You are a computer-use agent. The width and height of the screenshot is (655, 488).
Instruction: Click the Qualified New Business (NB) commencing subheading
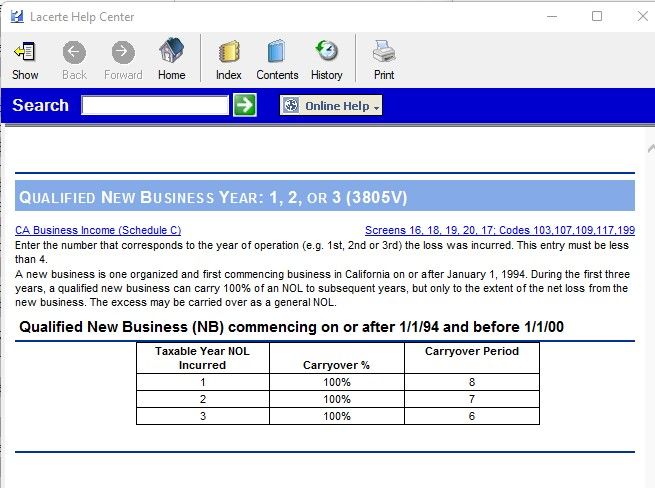coord(292,327)
